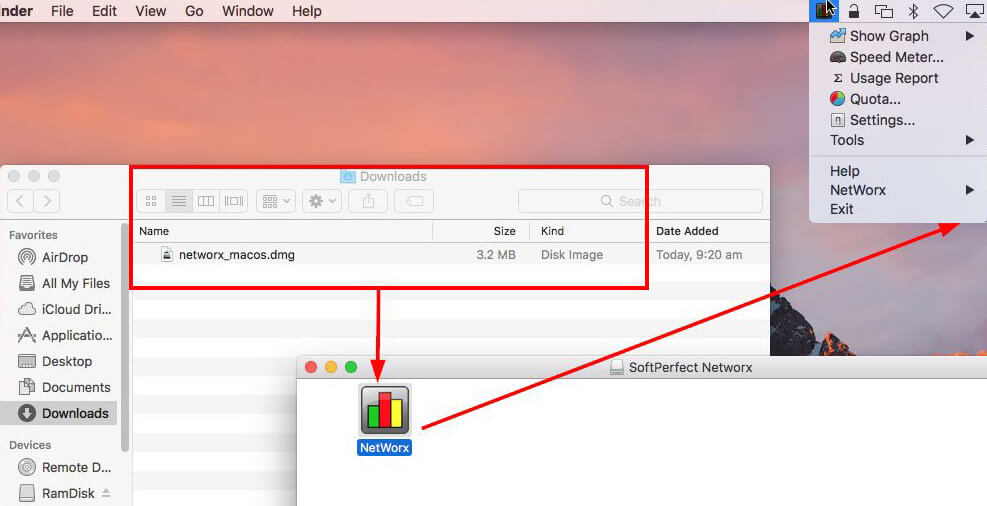Image resolution: width=987 pixels, height=506 pixels.
Task: Click the Finder search field
Action: tap(640, 201)
